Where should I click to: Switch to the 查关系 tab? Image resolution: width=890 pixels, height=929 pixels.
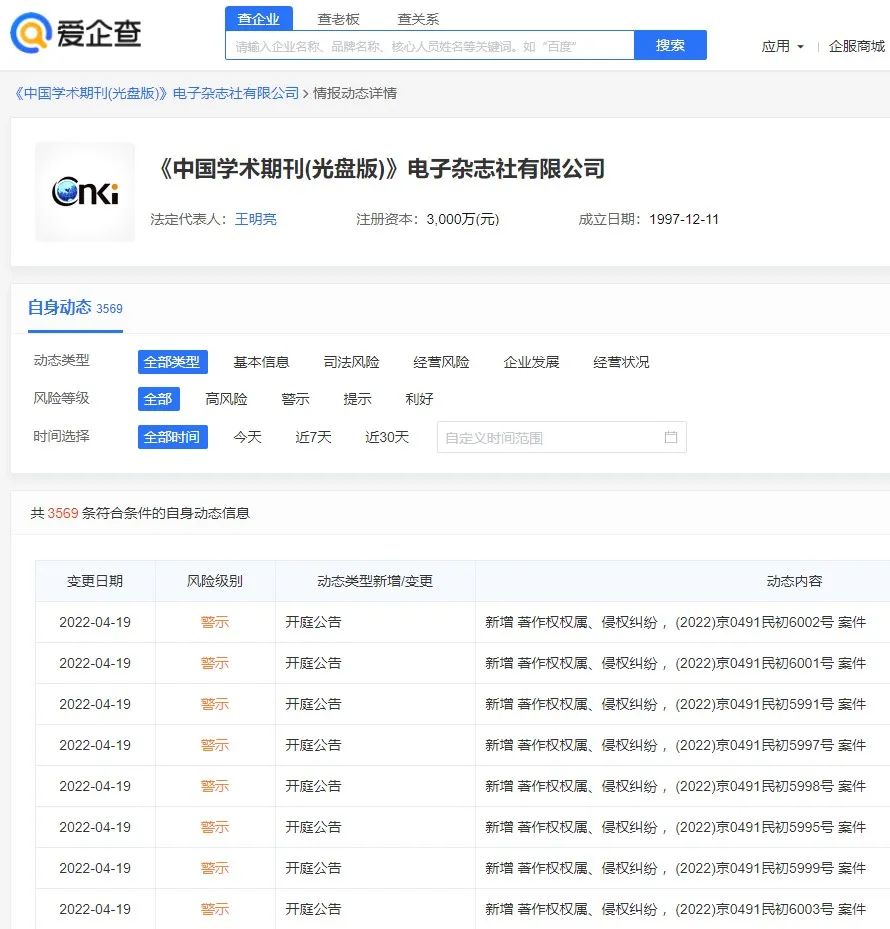(x=418, y=19)
